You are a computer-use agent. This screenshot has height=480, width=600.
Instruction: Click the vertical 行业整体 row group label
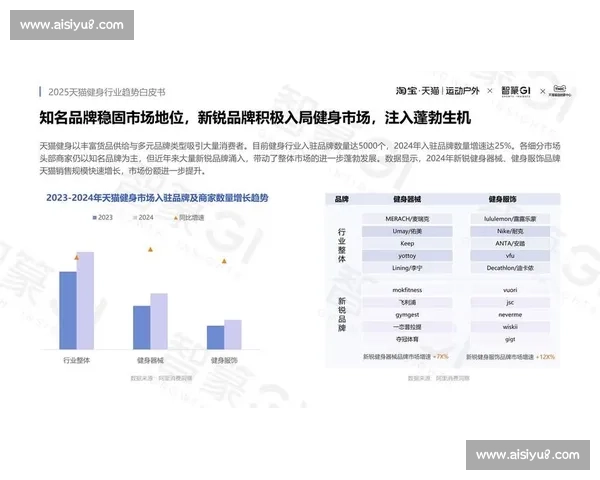click(x=342, y=245)
